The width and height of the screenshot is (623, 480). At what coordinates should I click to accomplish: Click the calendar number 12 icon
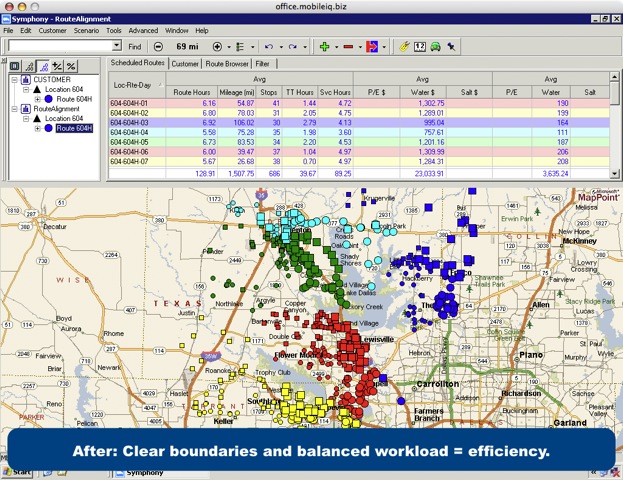pyautogui.click(x=419, y=46)
